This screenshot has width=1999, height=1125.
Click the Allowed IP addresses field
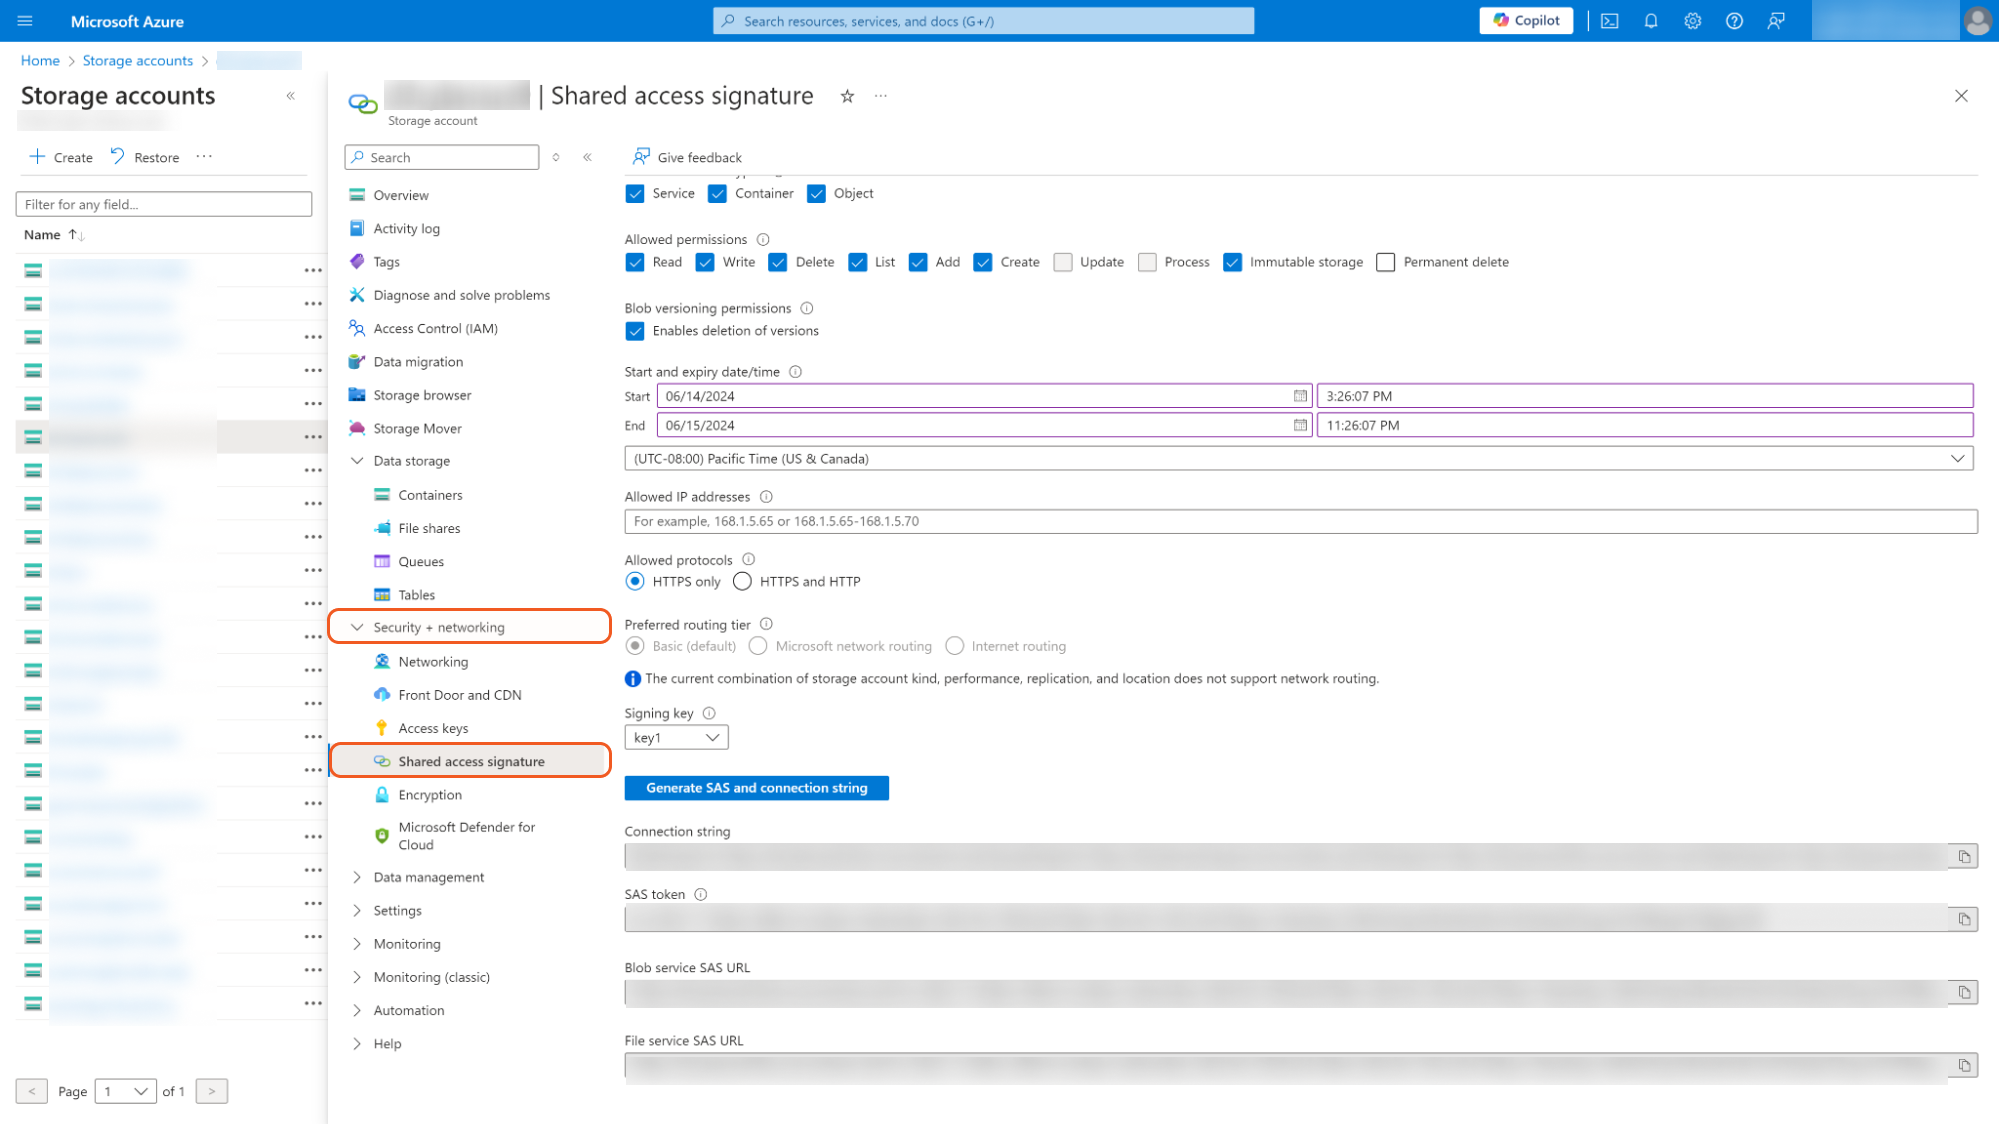point(1300,521)
